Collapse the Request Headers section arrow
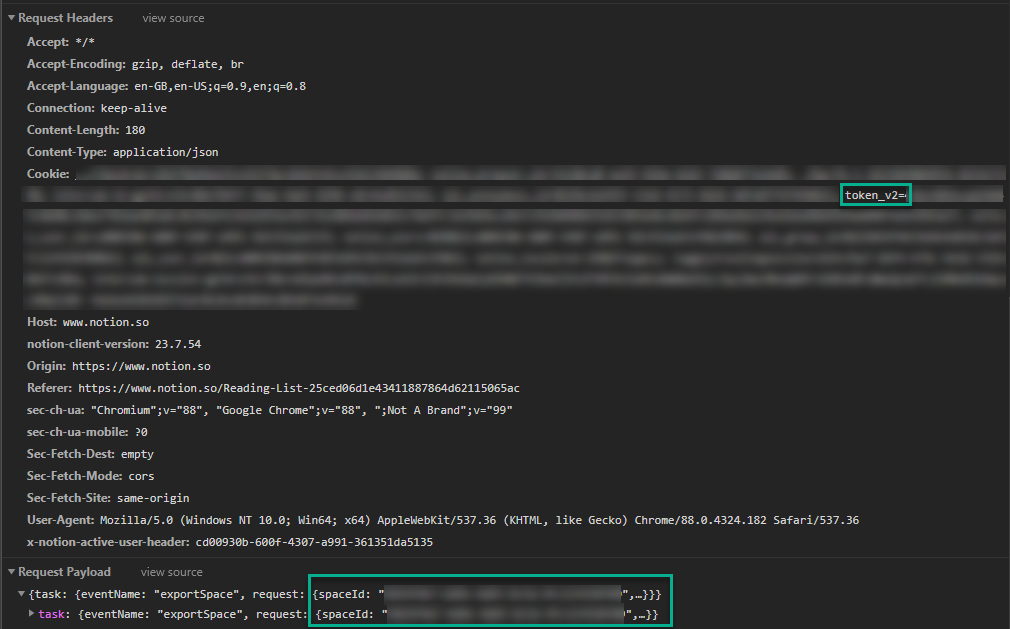Image resolution: width=1010 pixels, height=629 pixels. pyautogui.click(x=12, y=18)
